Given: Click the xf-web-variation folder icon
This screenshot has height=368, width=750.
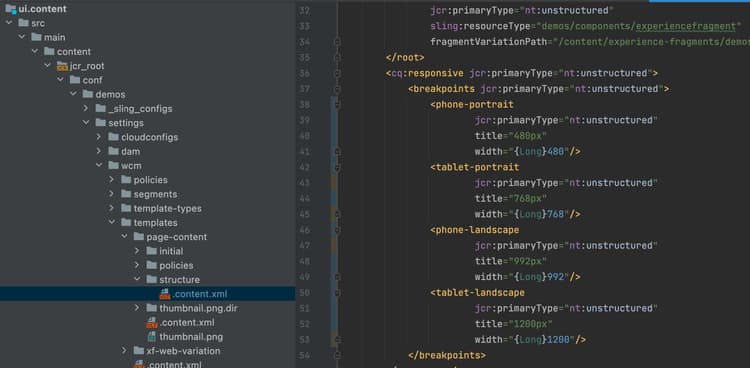Looking at the screenshot, I should point(139,351).
